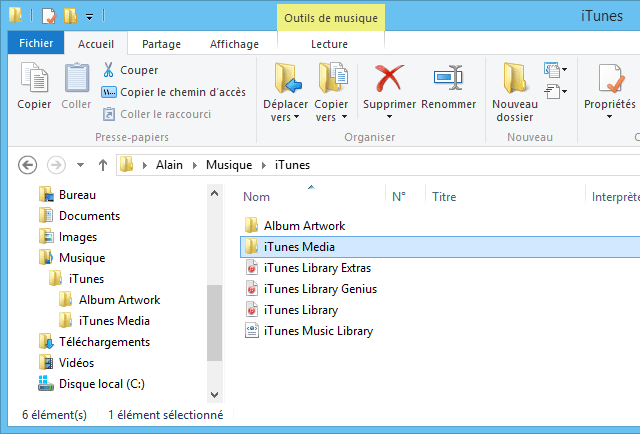Open the Nouvel élément dropdown icon
The width and height of the screenshot is (640, 434).
(556, 70)
